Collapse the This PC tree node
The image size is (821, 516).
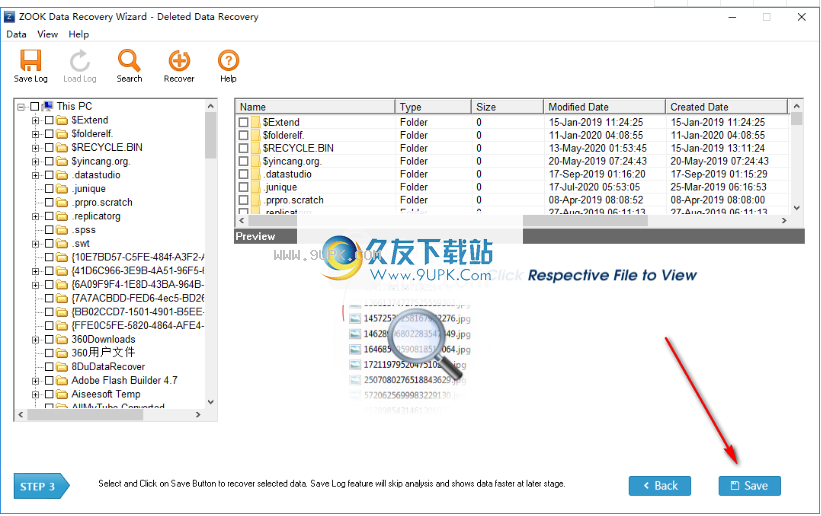(x=21, y=107)
